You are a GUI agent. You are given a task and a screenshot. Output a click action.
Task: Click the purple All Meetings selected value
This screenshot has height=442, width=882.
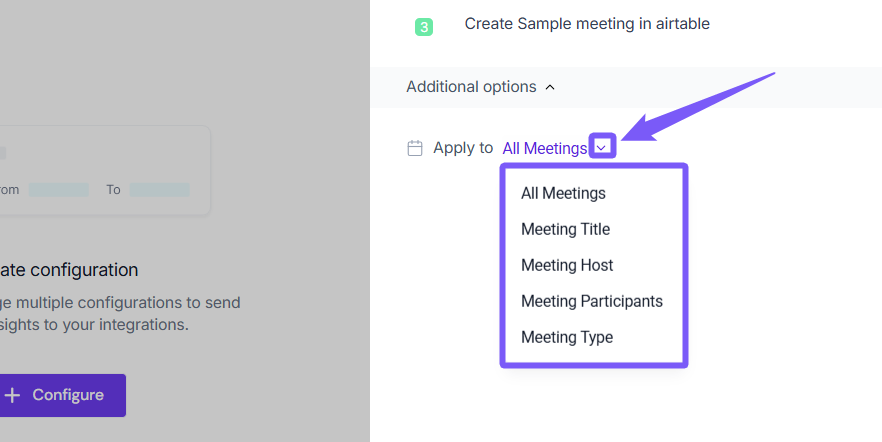point(544,148)
